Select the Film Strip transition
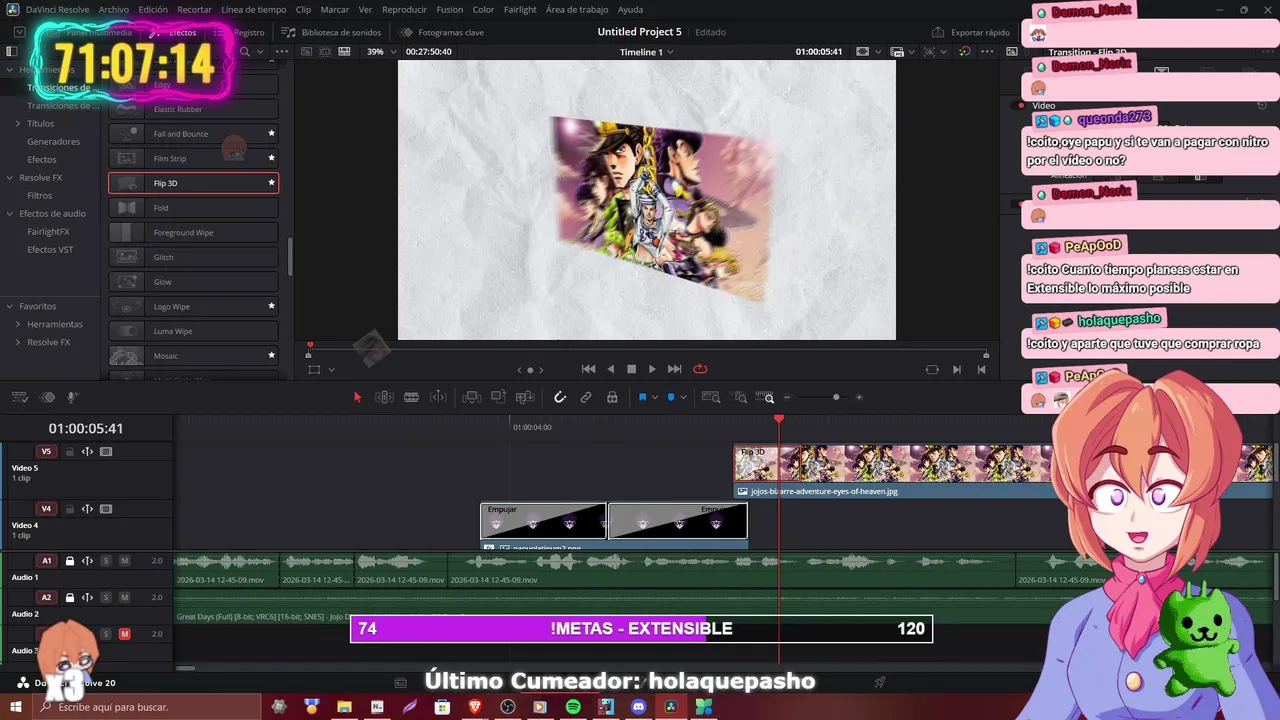Image resolution: width=1280 pixels, height=720 pixels. [x=193, y=158]
